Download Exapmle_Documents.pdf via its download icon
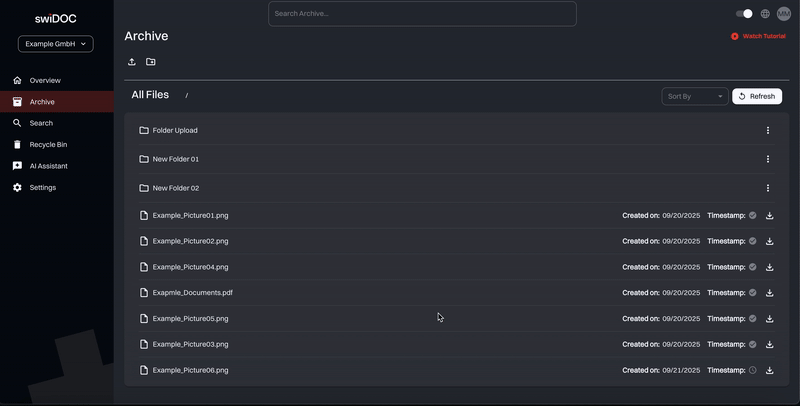 pyautogui.click(x=770, y=293)
